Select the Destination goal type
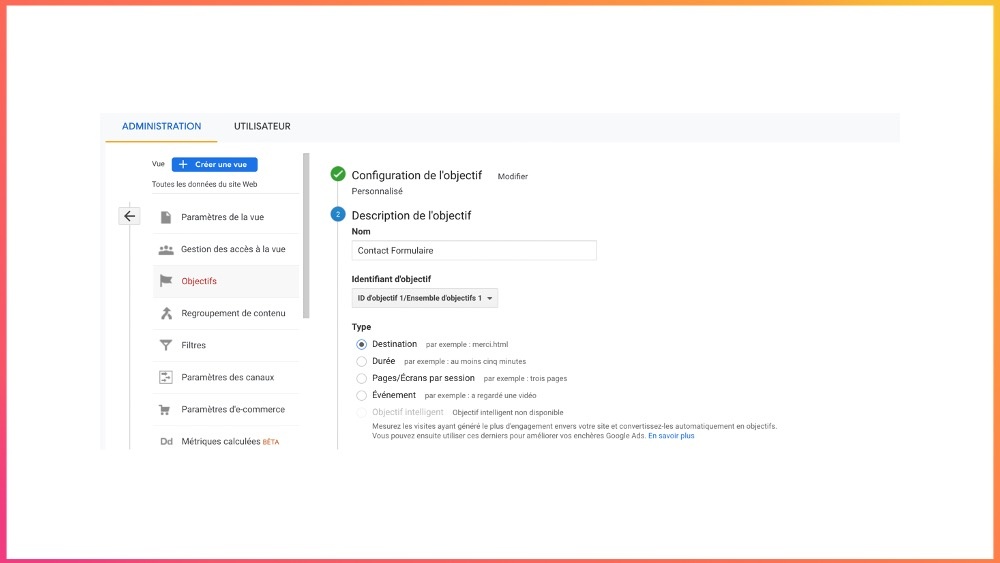Image resolution: width=1000 pixels, height=563 pixels. tap(362, 344)
